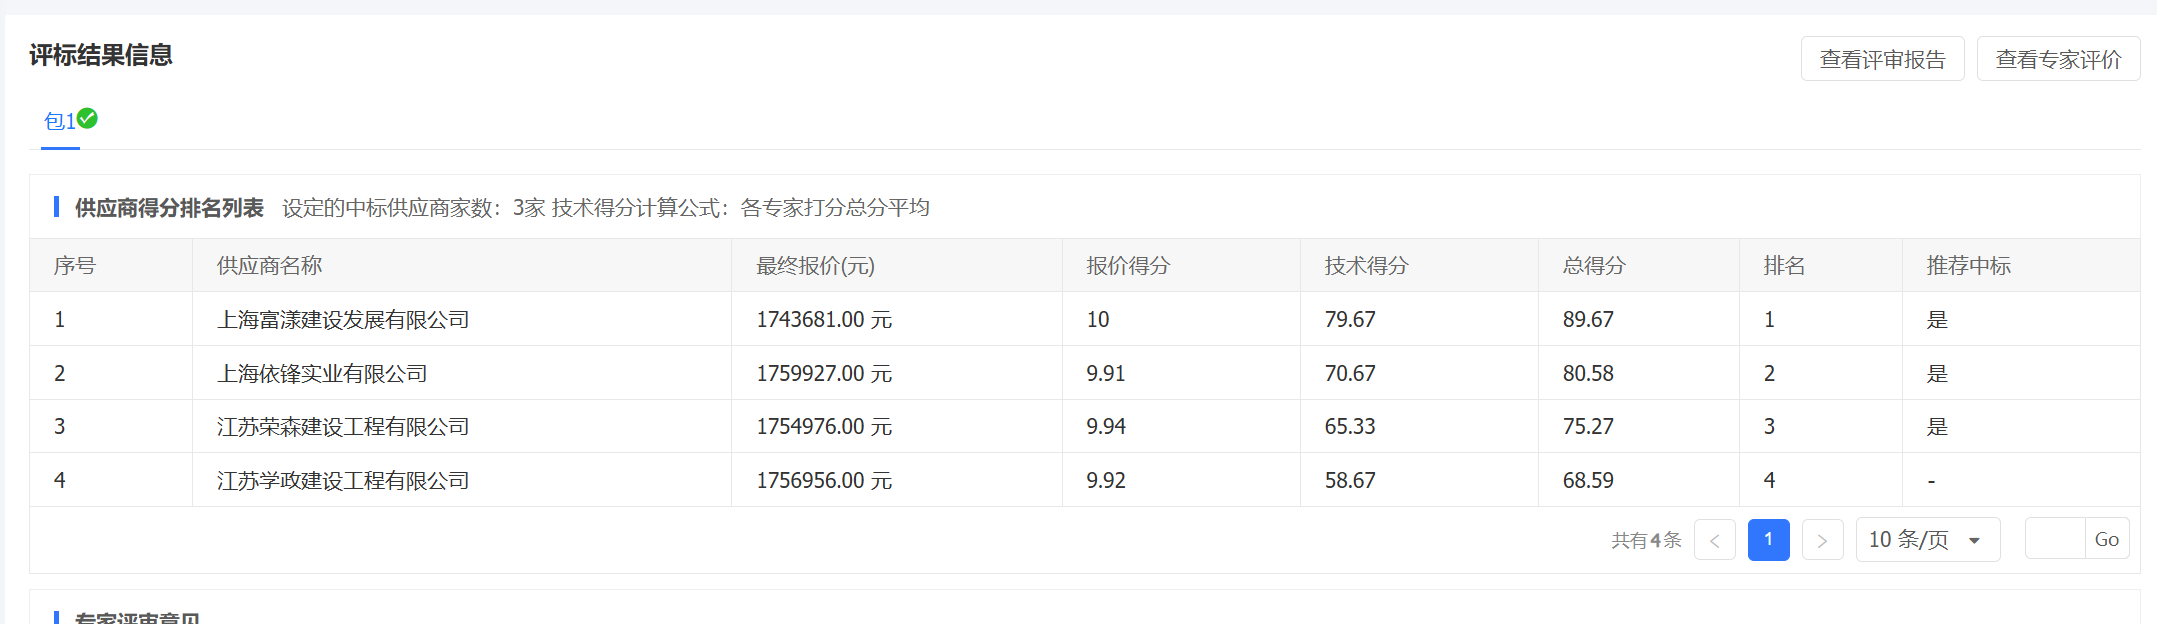This screenshot has width=2157, height=624.
Task: Go to next page arrow
Action: [x=1822, y=541]
